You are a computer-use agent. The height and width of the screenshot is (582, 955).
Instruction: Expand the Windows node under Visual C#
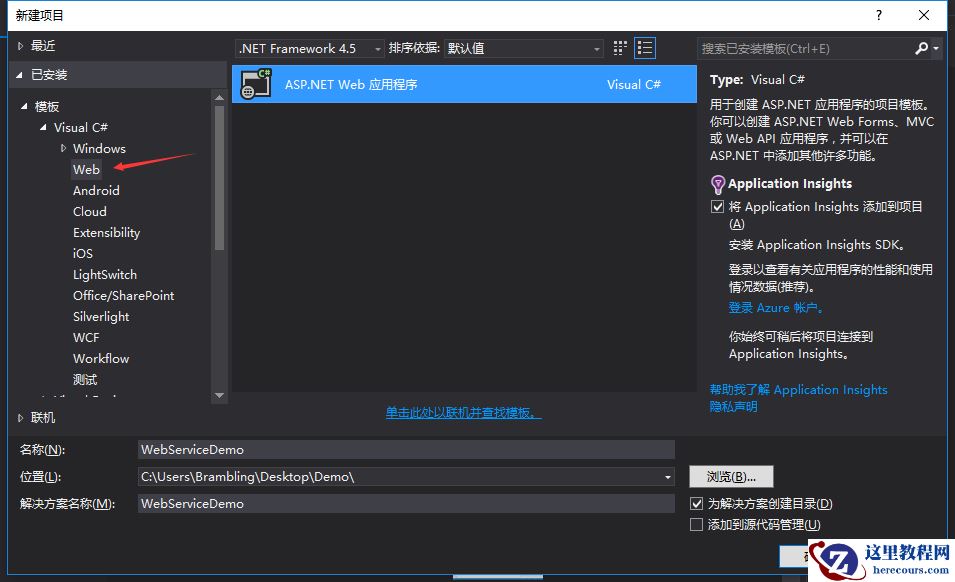click(63, 148)
